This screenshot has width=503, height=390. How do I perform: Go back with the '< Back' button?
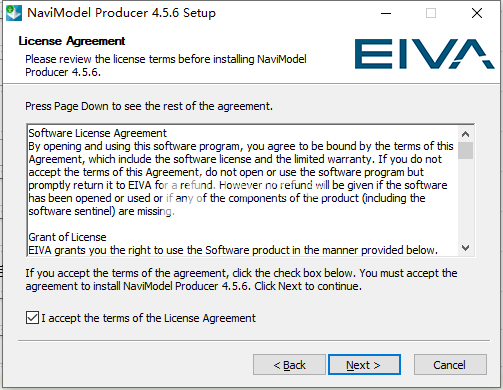(x=289, y=365)
